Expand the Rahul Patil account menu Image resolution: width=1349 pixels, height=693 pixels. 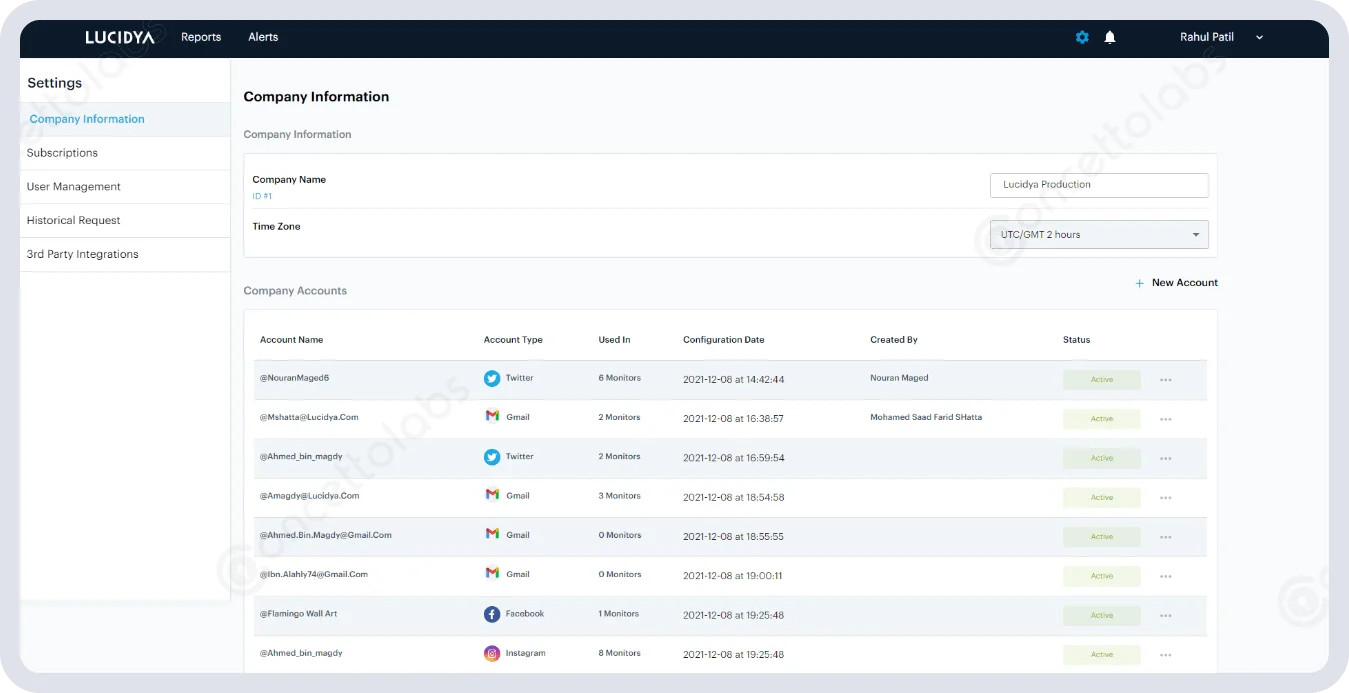1258,37
